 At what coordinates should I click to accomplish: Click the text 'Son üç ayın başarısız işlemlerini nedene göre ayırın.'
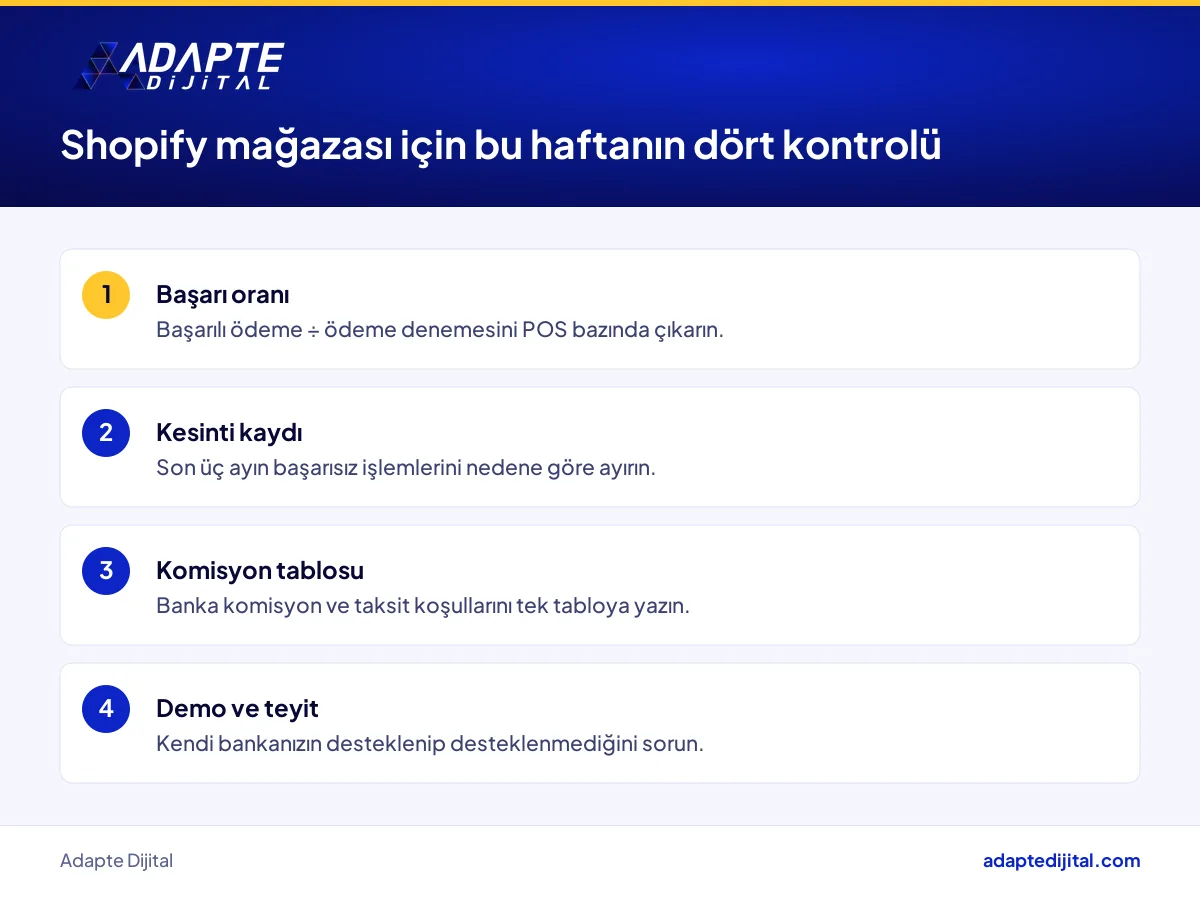[x=406, y=468]
